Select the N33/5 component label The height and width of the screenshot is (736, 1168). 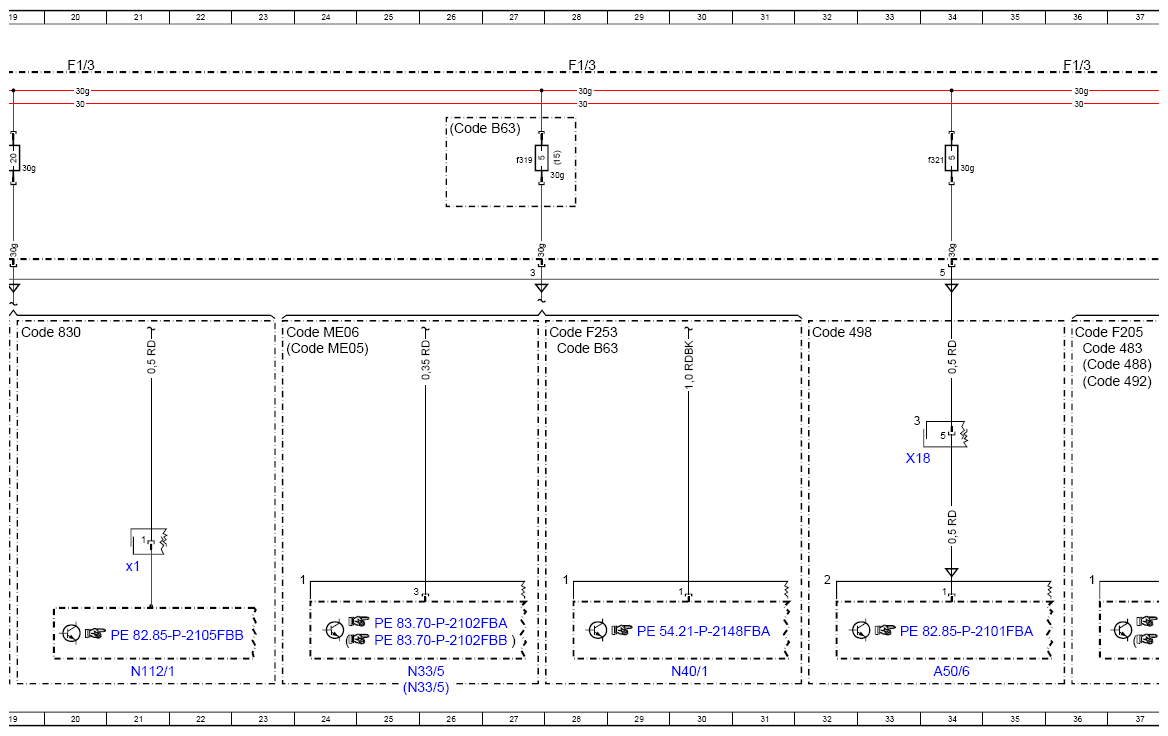426,671
